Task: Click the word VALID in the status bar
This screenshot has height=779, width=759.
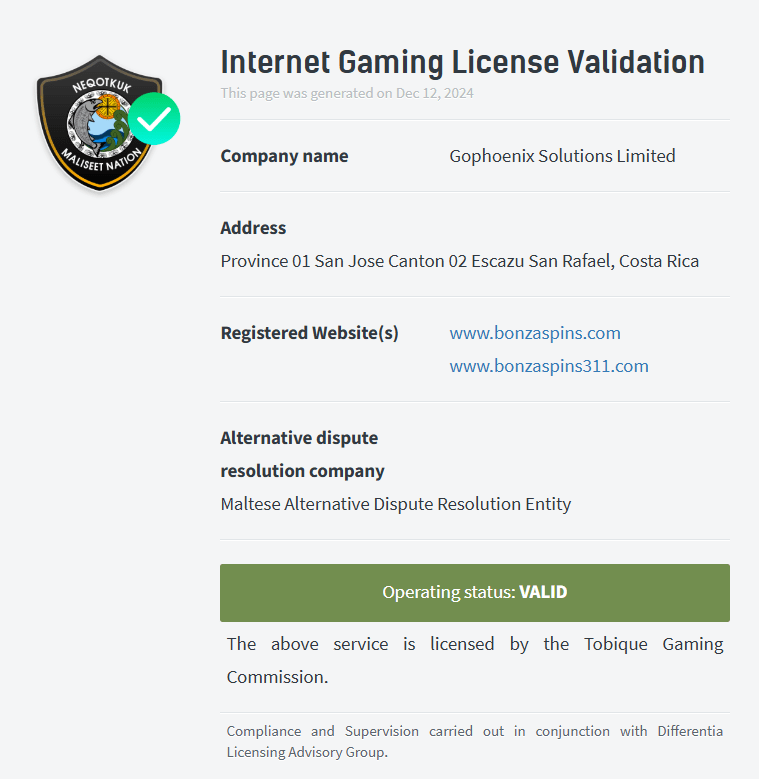Action: [x=543, y=592]
